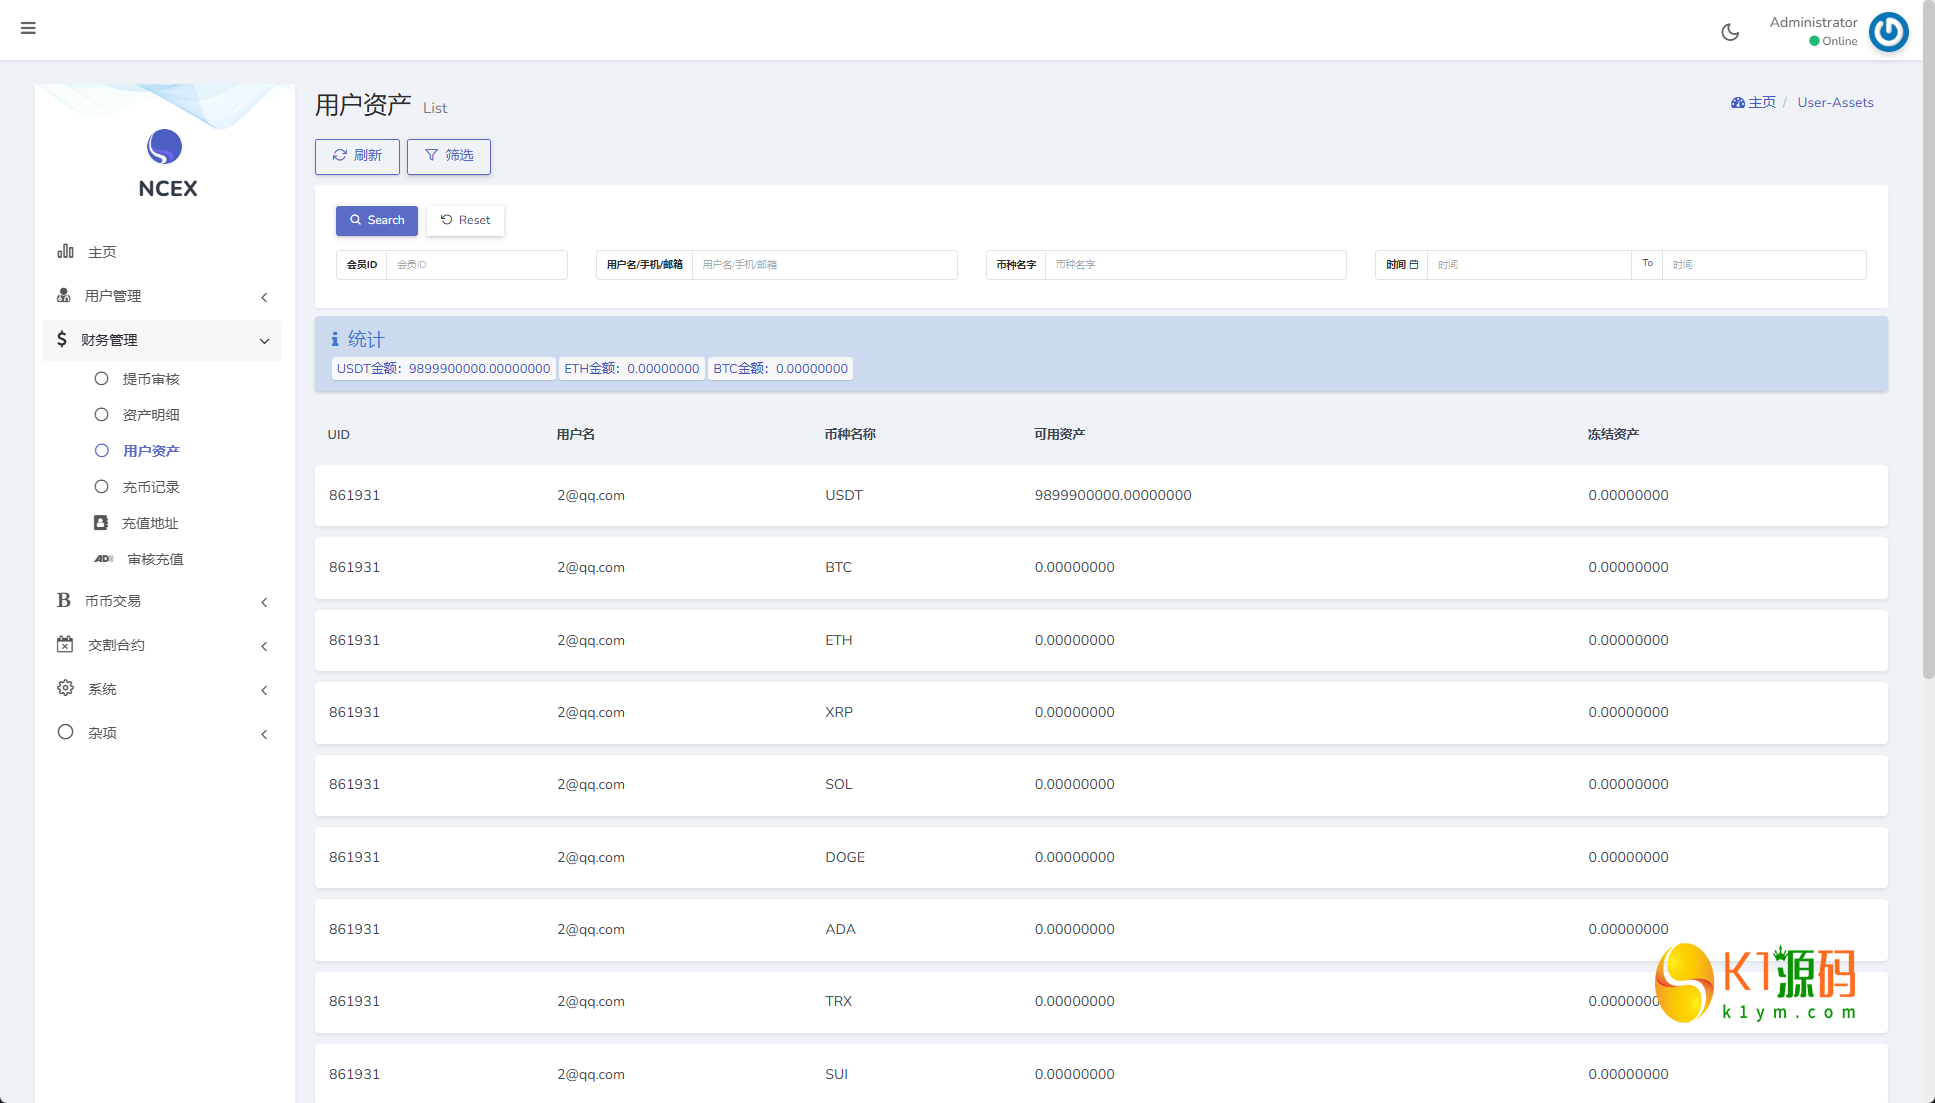Viewport: 1935px width, 1103px height.
Task: Click the 2@qq.com cell in SOL row
Action: (x=591, y=784)
